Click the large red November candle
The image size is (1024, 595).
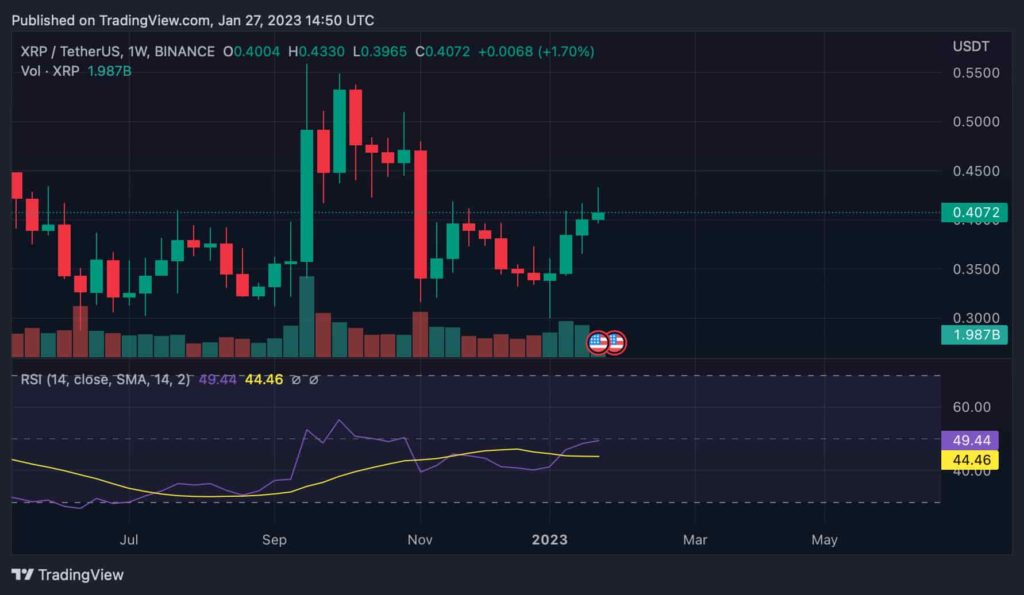point(421,214)
